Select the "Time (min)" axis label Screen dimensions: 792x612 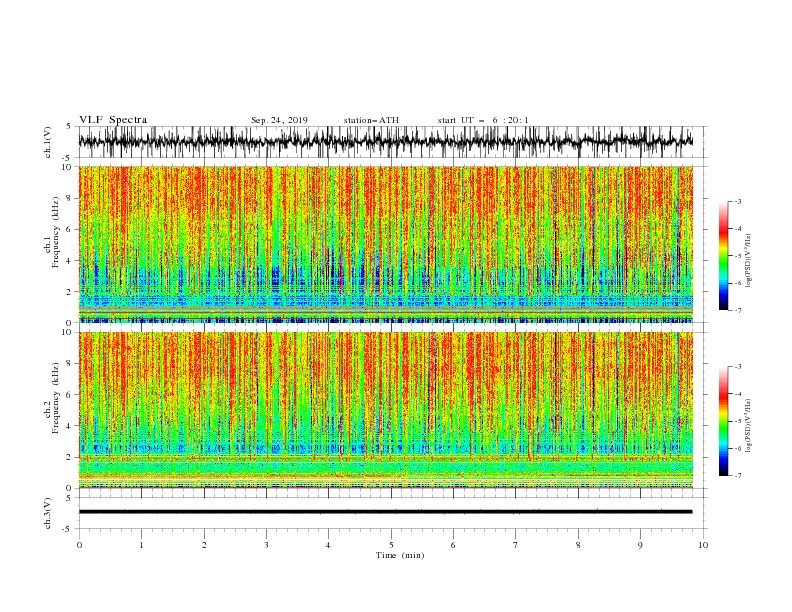400,555
